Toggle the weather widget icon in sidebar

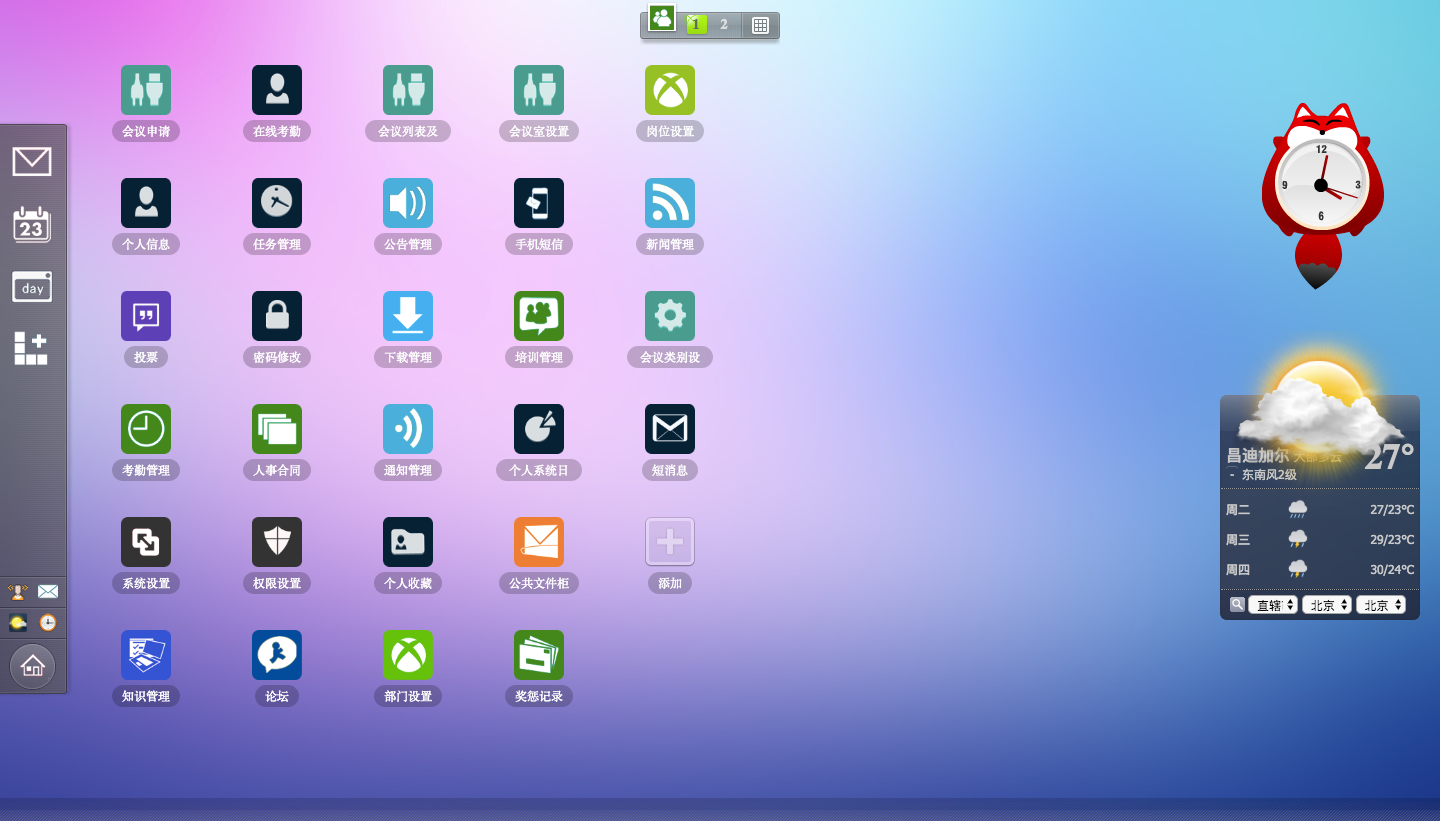click(18, 623)
